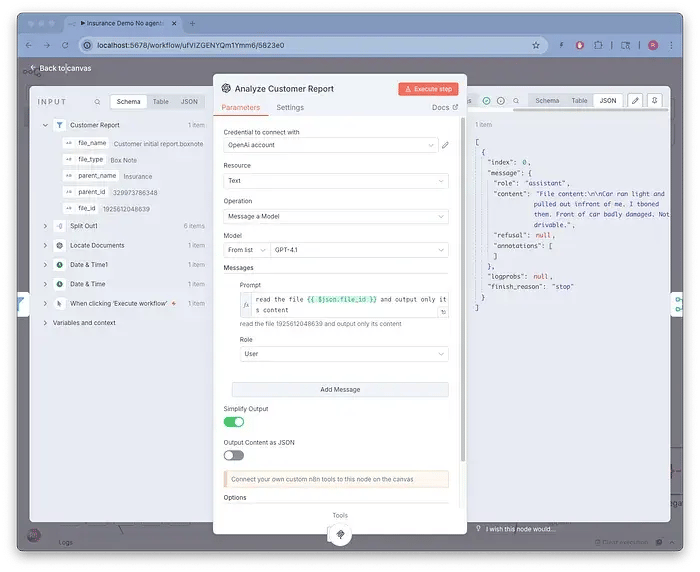This screenshot has height=572, width=700.
Task: Expand Variables and context section
Action: point(45,322)
